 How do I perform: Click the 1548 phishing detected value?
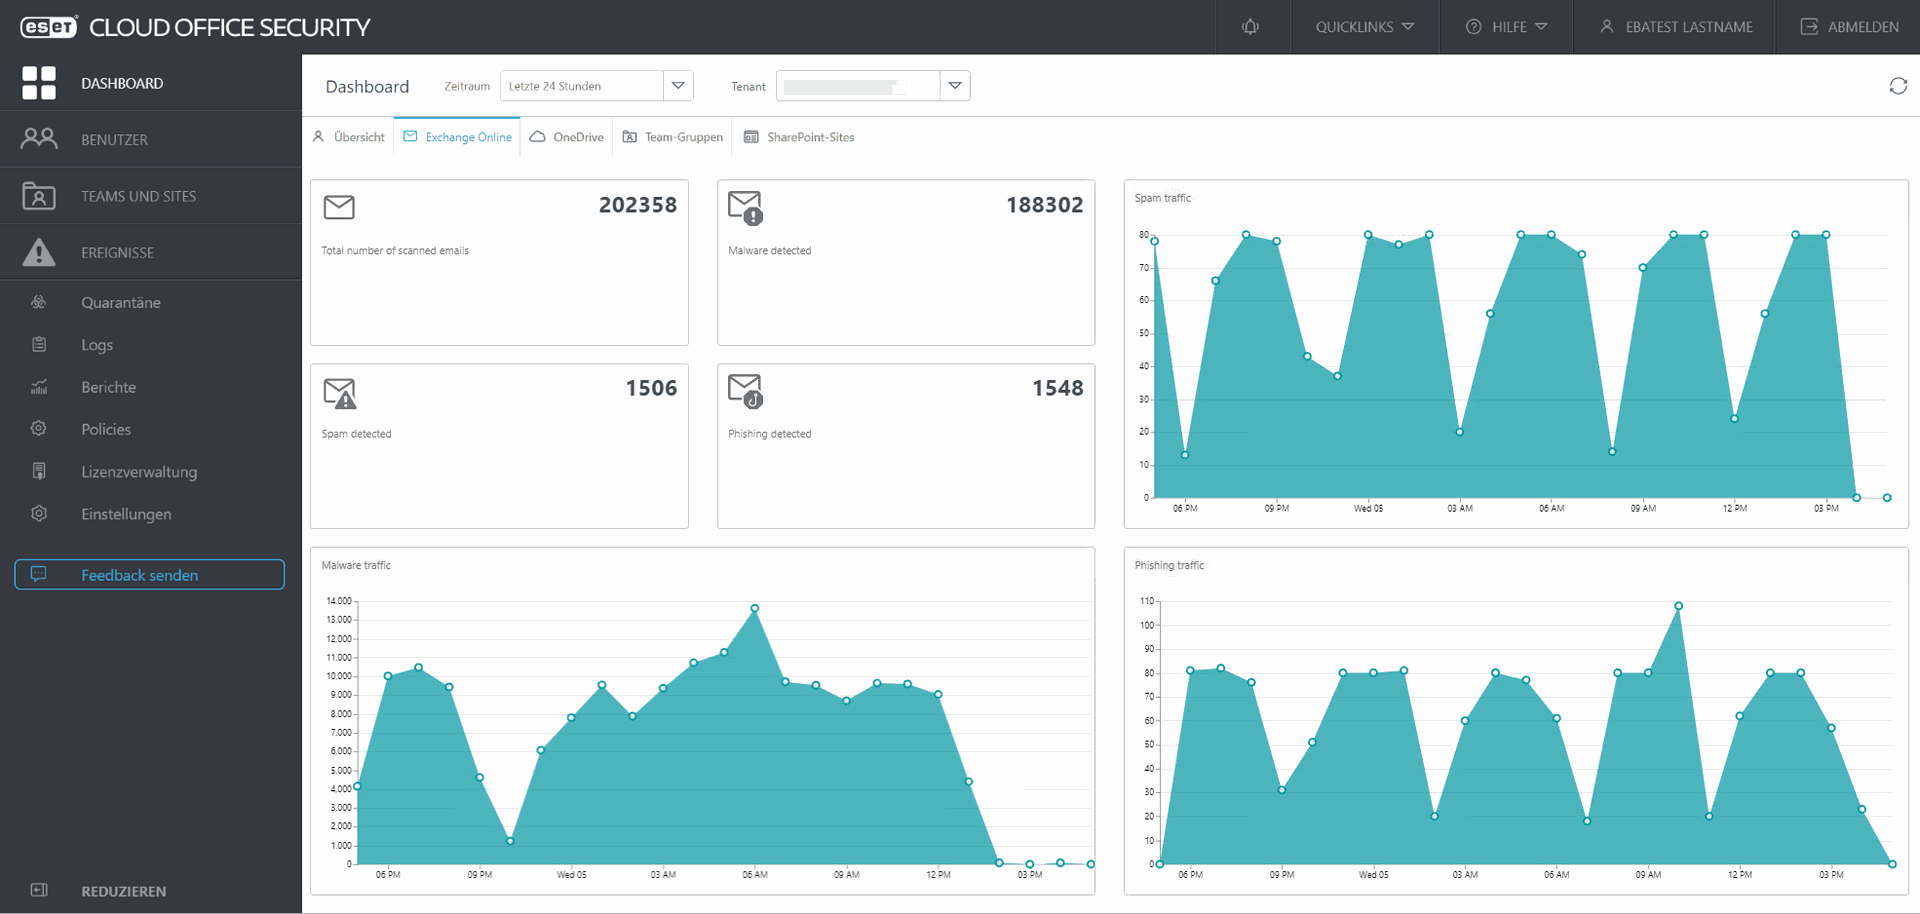point(1058,388)
